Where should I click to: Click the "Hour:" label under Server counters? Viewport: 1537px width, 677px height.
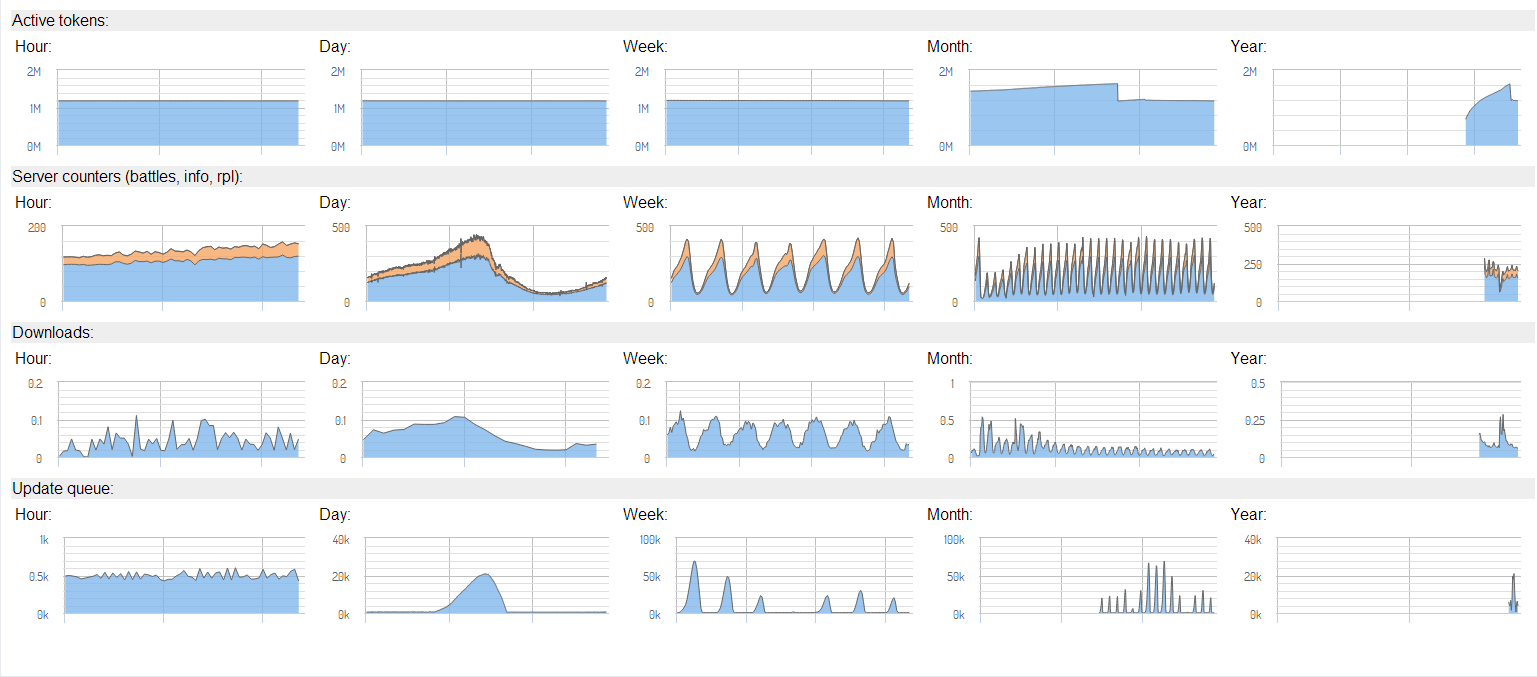[34, 202]
